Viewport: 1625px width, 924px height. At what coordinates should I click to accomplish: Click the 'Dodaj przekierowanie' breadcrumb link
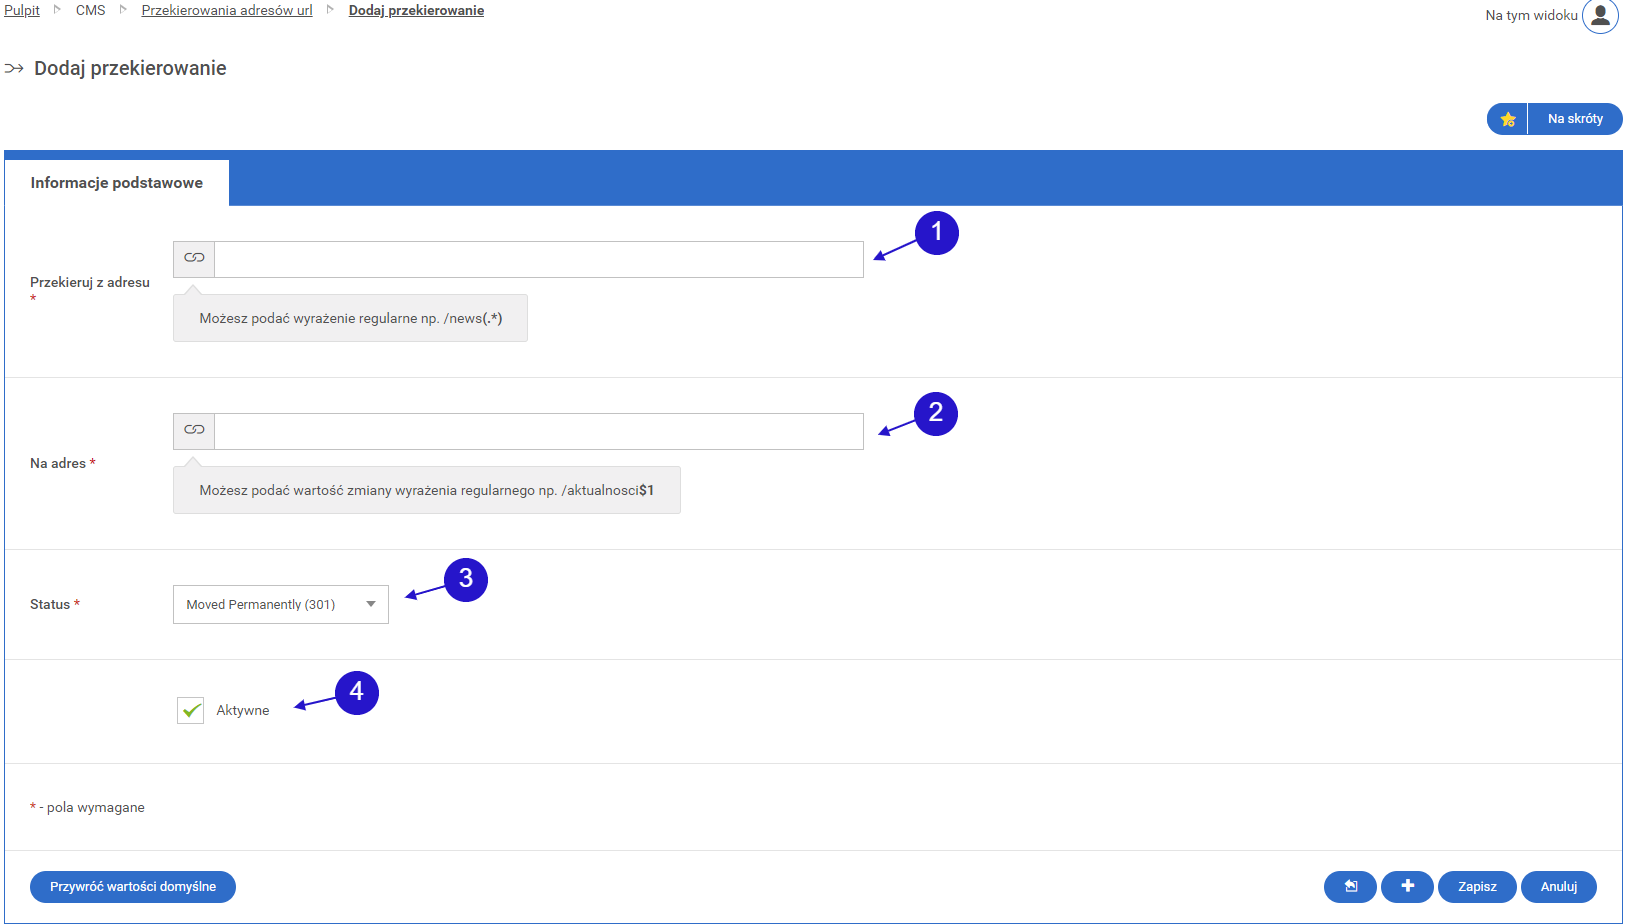tap(416, 10)
